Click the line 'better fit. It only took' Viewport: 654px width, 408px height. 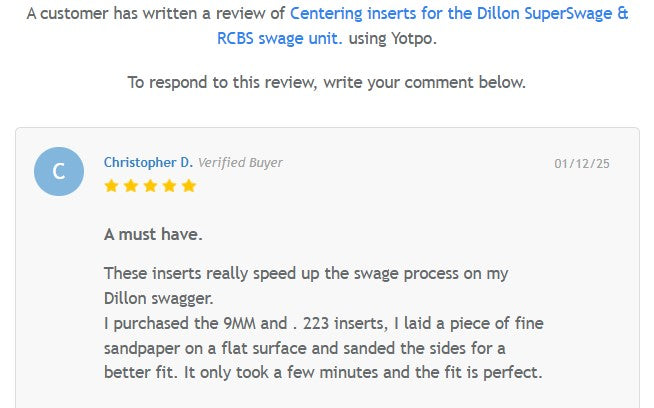pyautogui.click(x=322, y=372)
